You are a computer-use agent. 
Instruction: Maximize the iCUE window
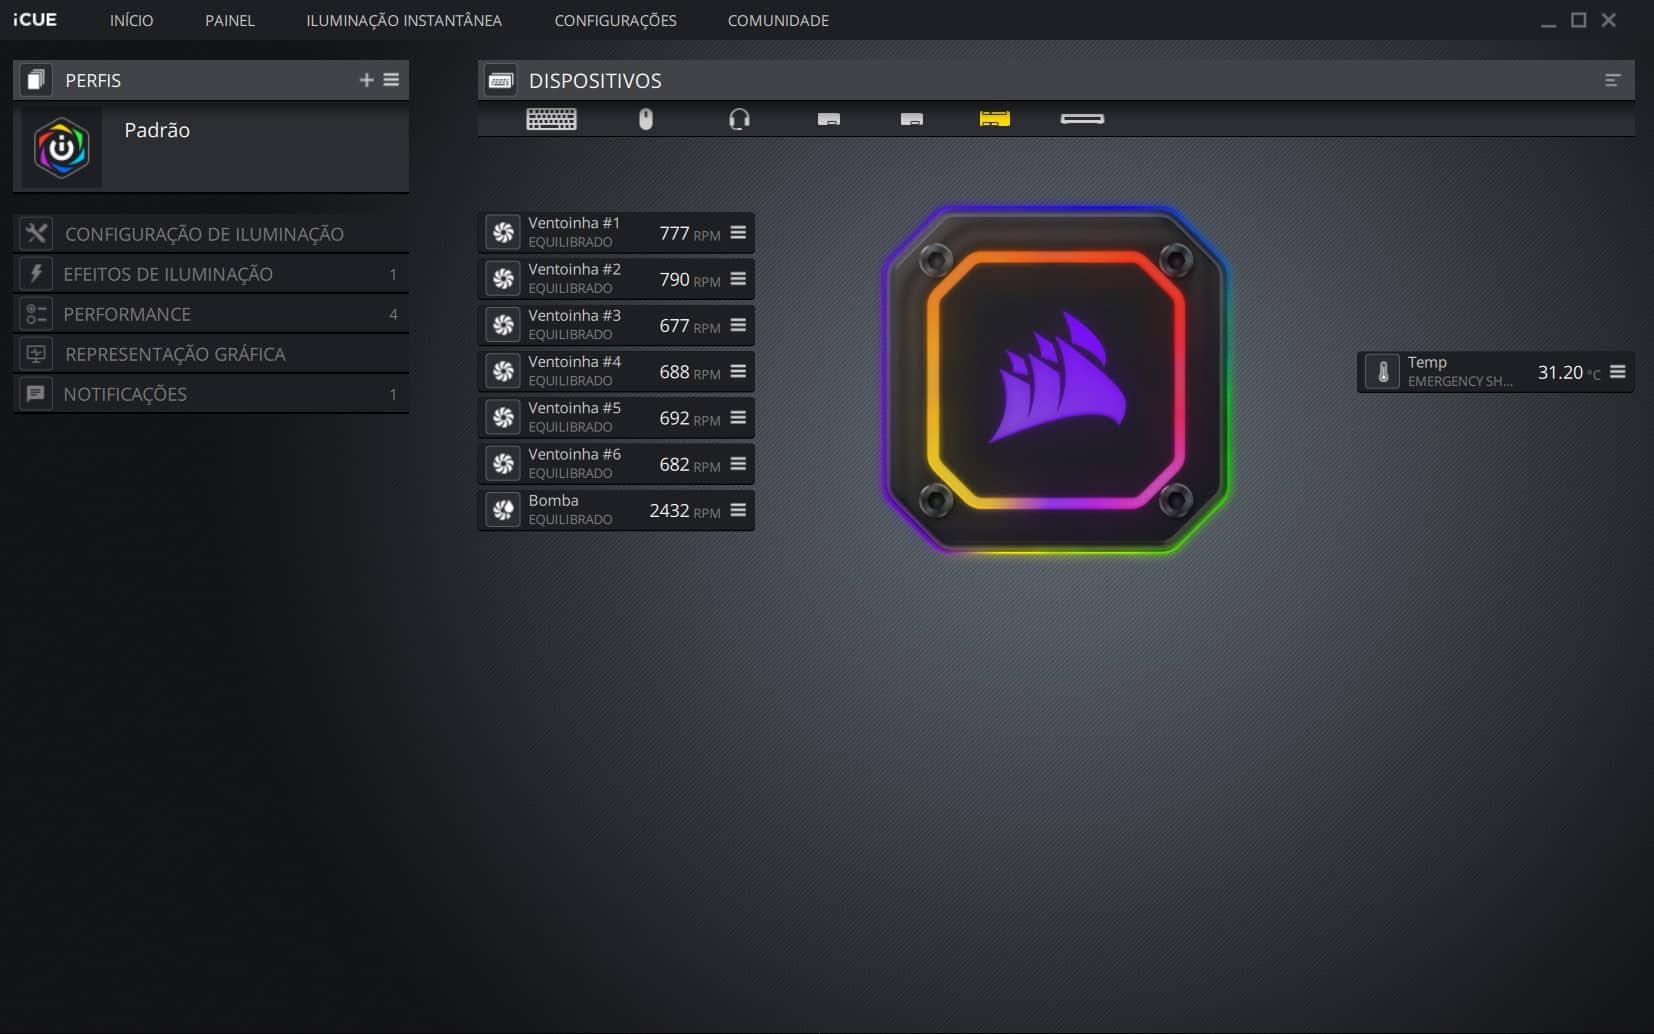(x=1578, y=20)
